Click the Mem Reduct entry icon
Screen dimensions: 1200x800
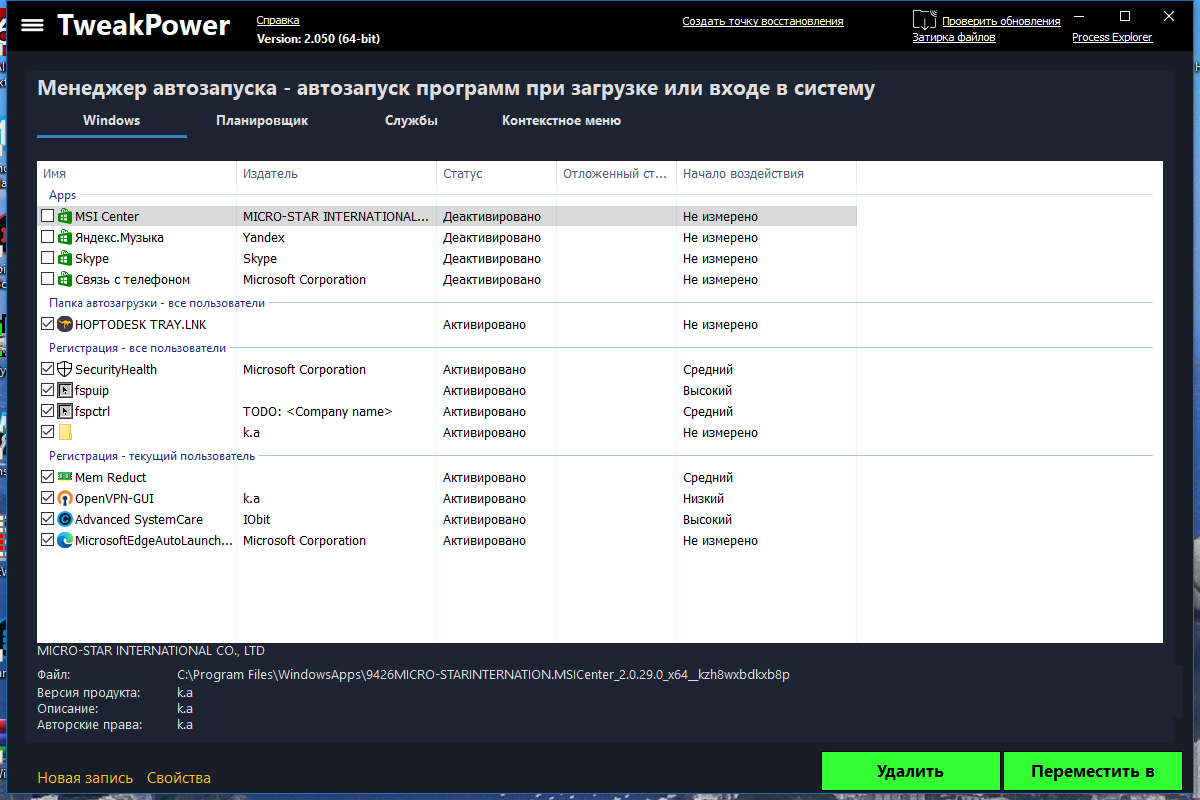tap(65, 478)
